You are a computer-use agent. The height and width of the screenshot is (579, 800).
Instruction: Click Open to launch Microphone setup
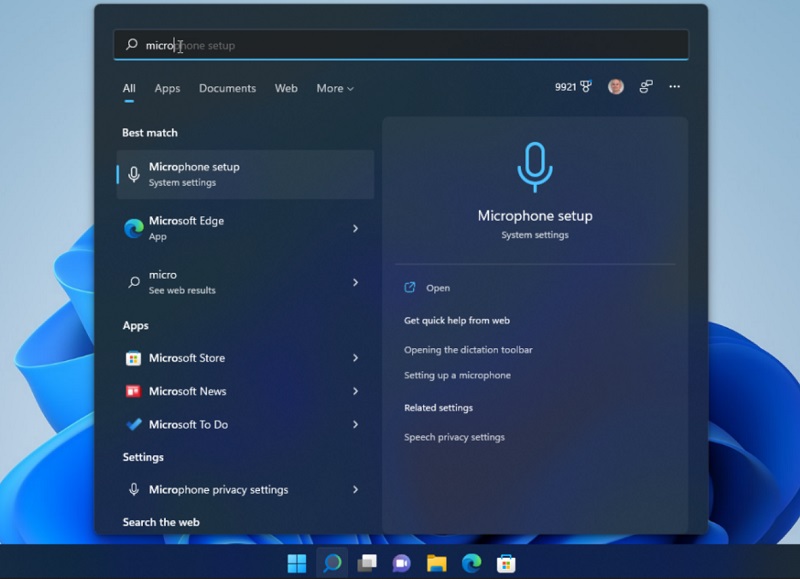coord(437,287)
